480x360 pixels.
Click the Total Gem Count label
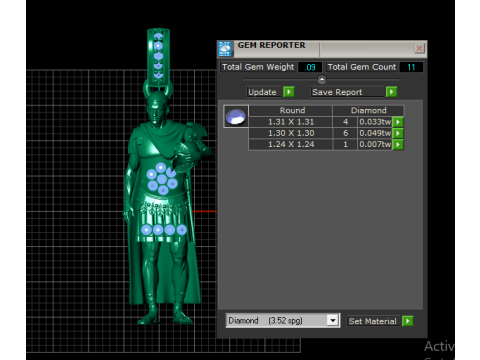pyautogui.click(x=362, y=67)
